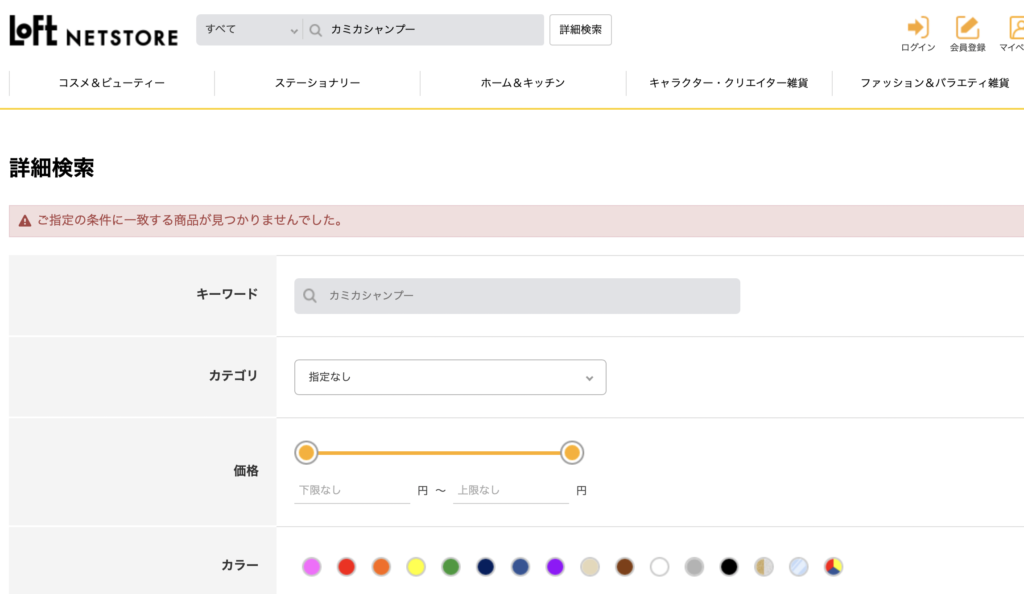Select the green color swatch
Viewport: 1024px width, 594px height.
[x=451, y=567]
